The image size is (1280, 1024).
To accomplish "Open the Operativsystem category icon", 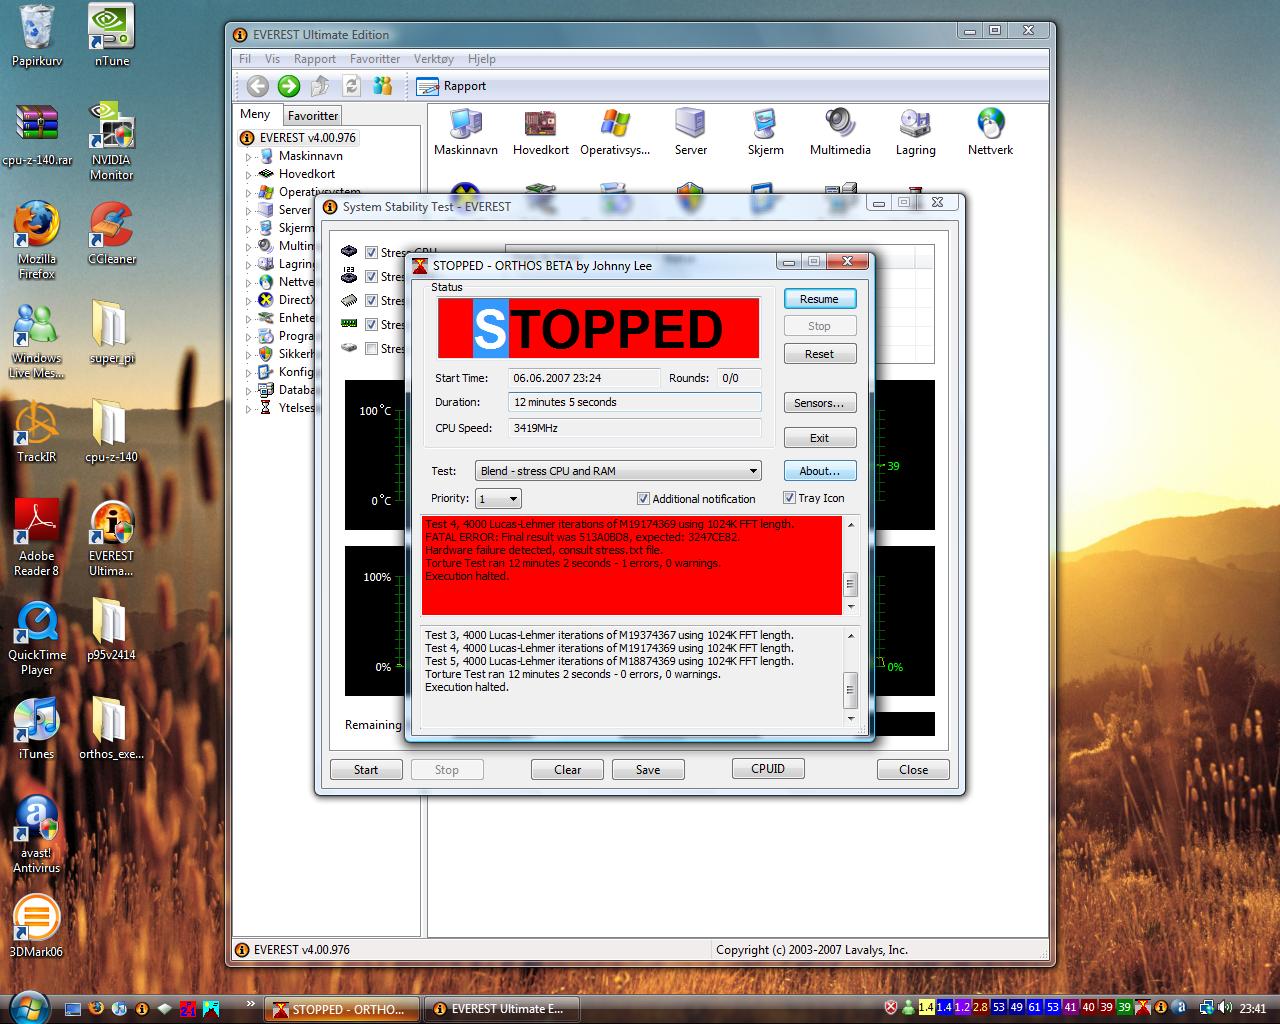I will pos(615,132).
